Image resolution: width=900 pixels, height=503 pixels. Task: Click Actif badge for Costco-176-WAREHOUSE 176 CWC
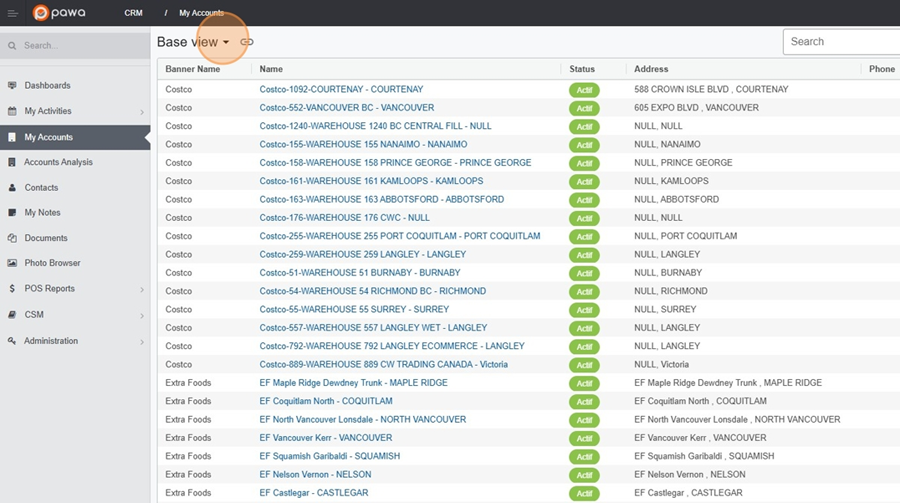(x=584, y=219)
